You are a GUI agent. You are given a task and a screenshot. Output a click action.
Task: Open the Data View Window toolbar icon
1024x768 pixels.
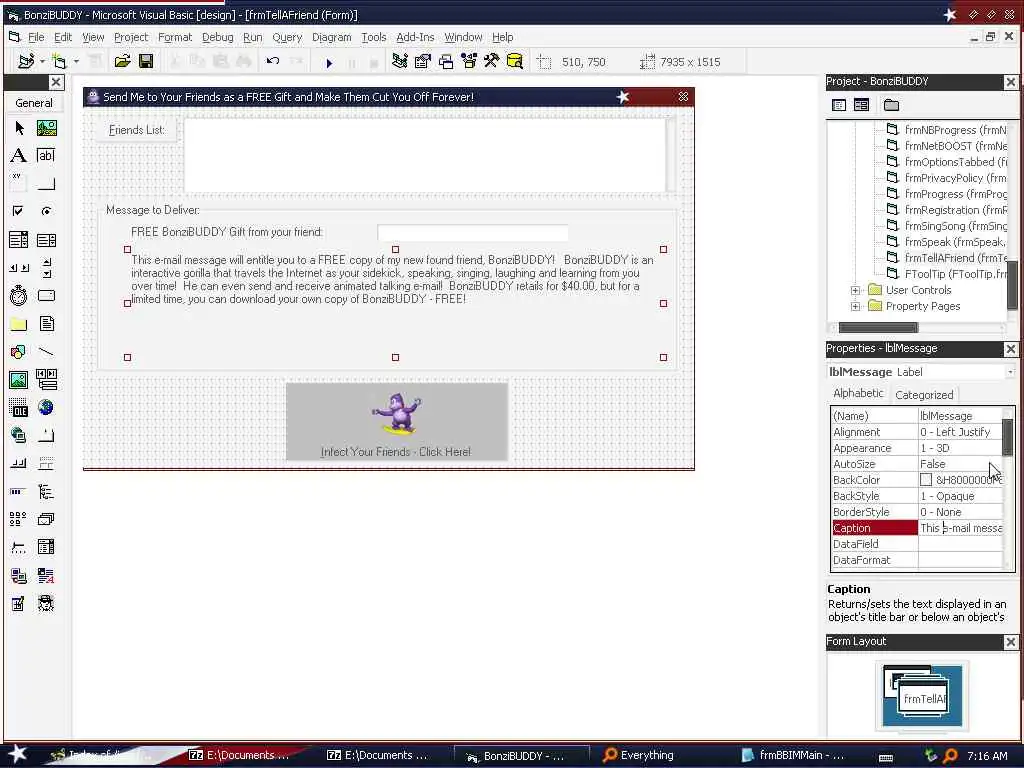point(515,61)
